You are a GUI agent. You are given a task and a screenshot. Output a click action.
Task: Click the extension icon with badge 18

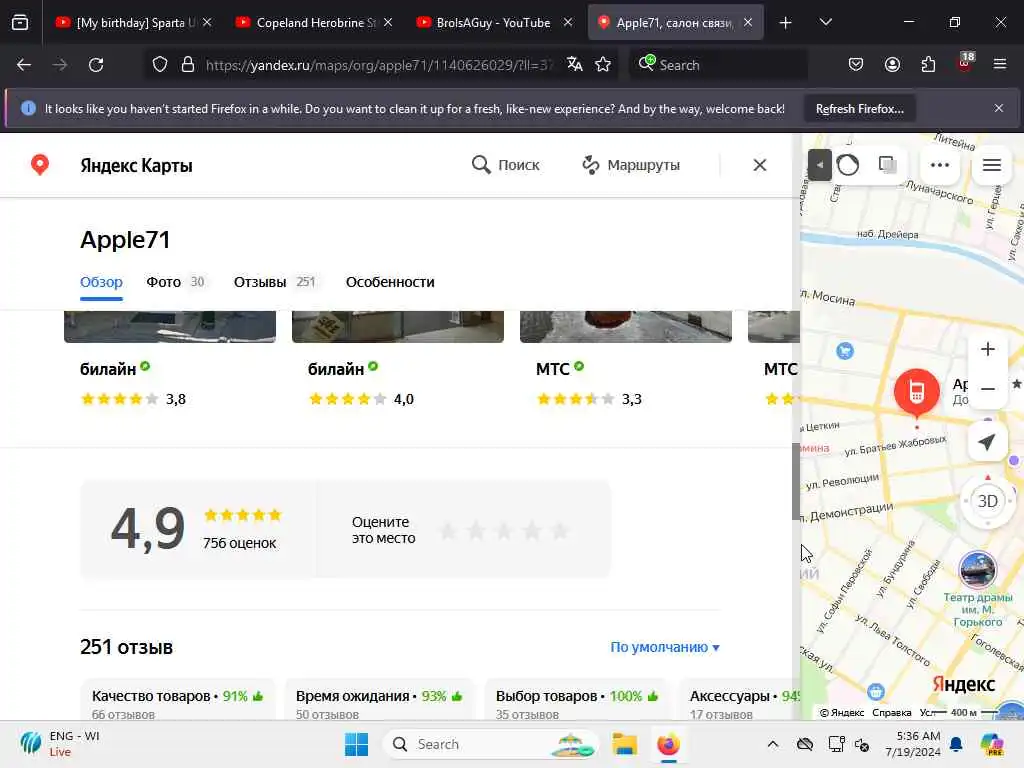965,63
